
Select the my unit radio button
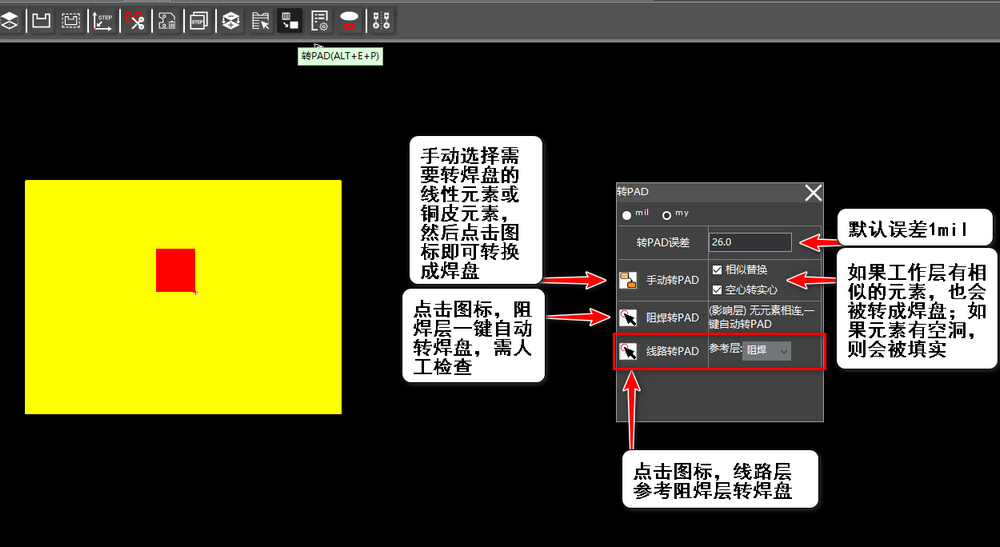tap(666, 215)
